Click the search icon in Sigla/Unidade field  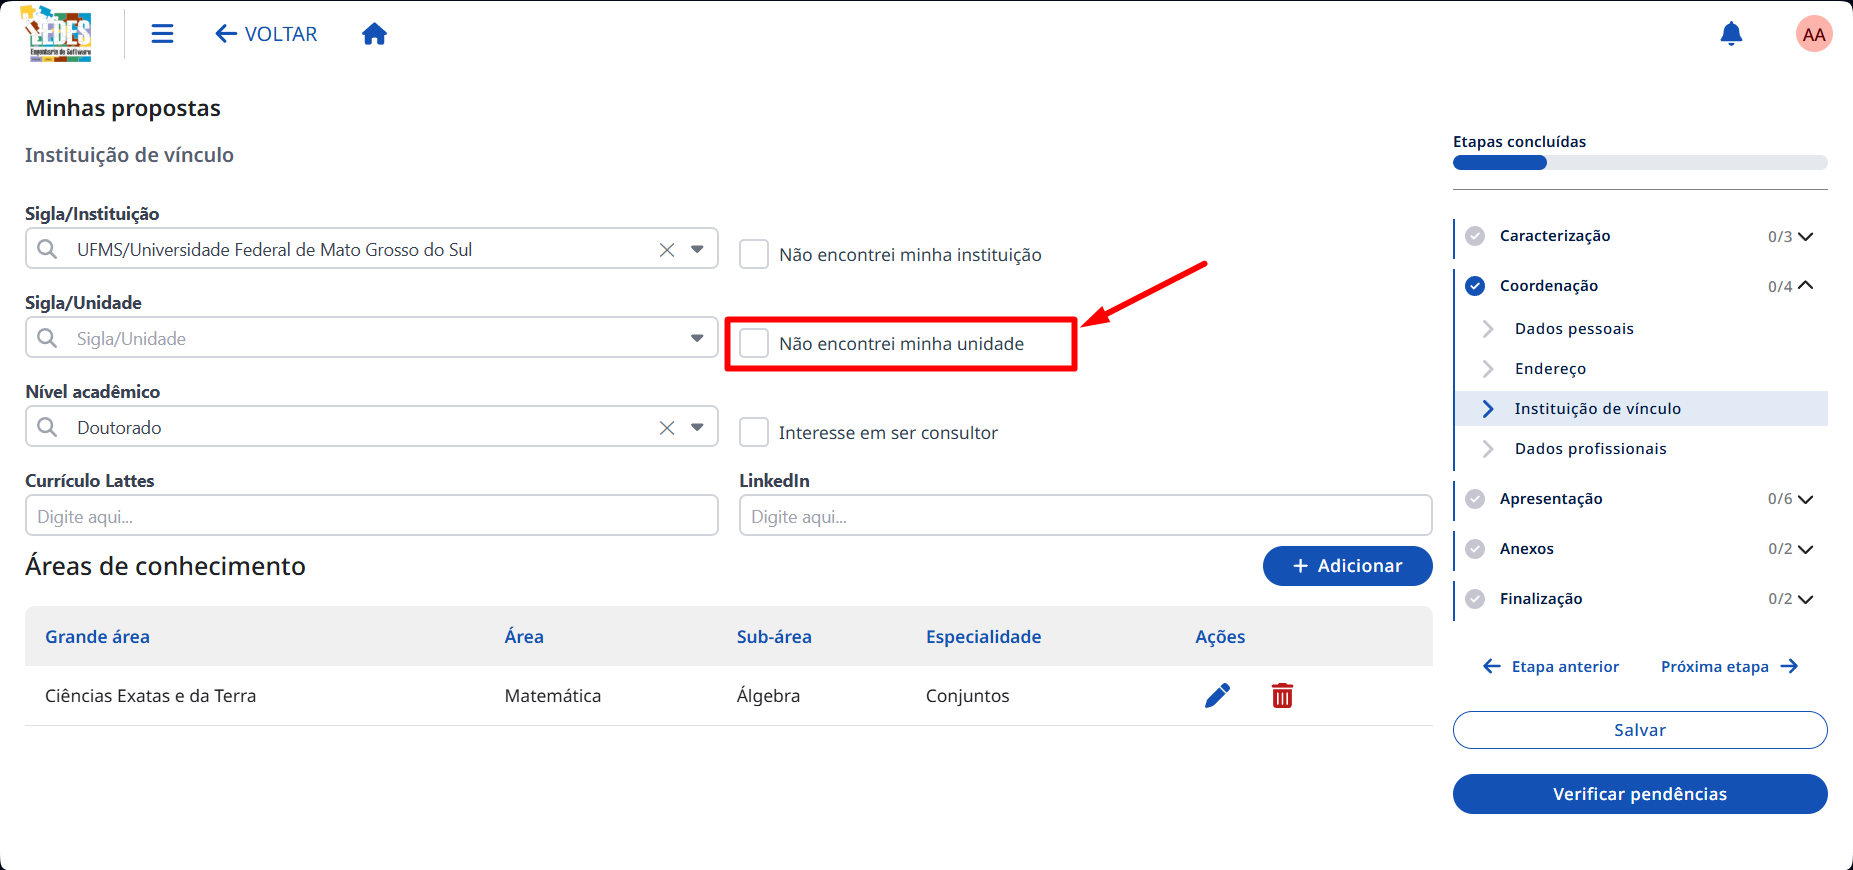[47, 338]
